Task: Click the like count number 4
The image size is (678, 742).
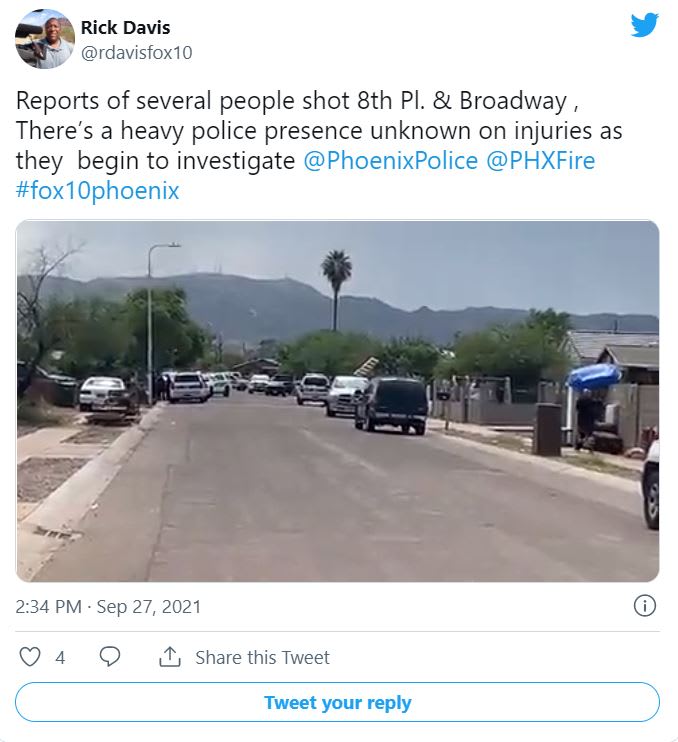Action: [x=60, y=657]
